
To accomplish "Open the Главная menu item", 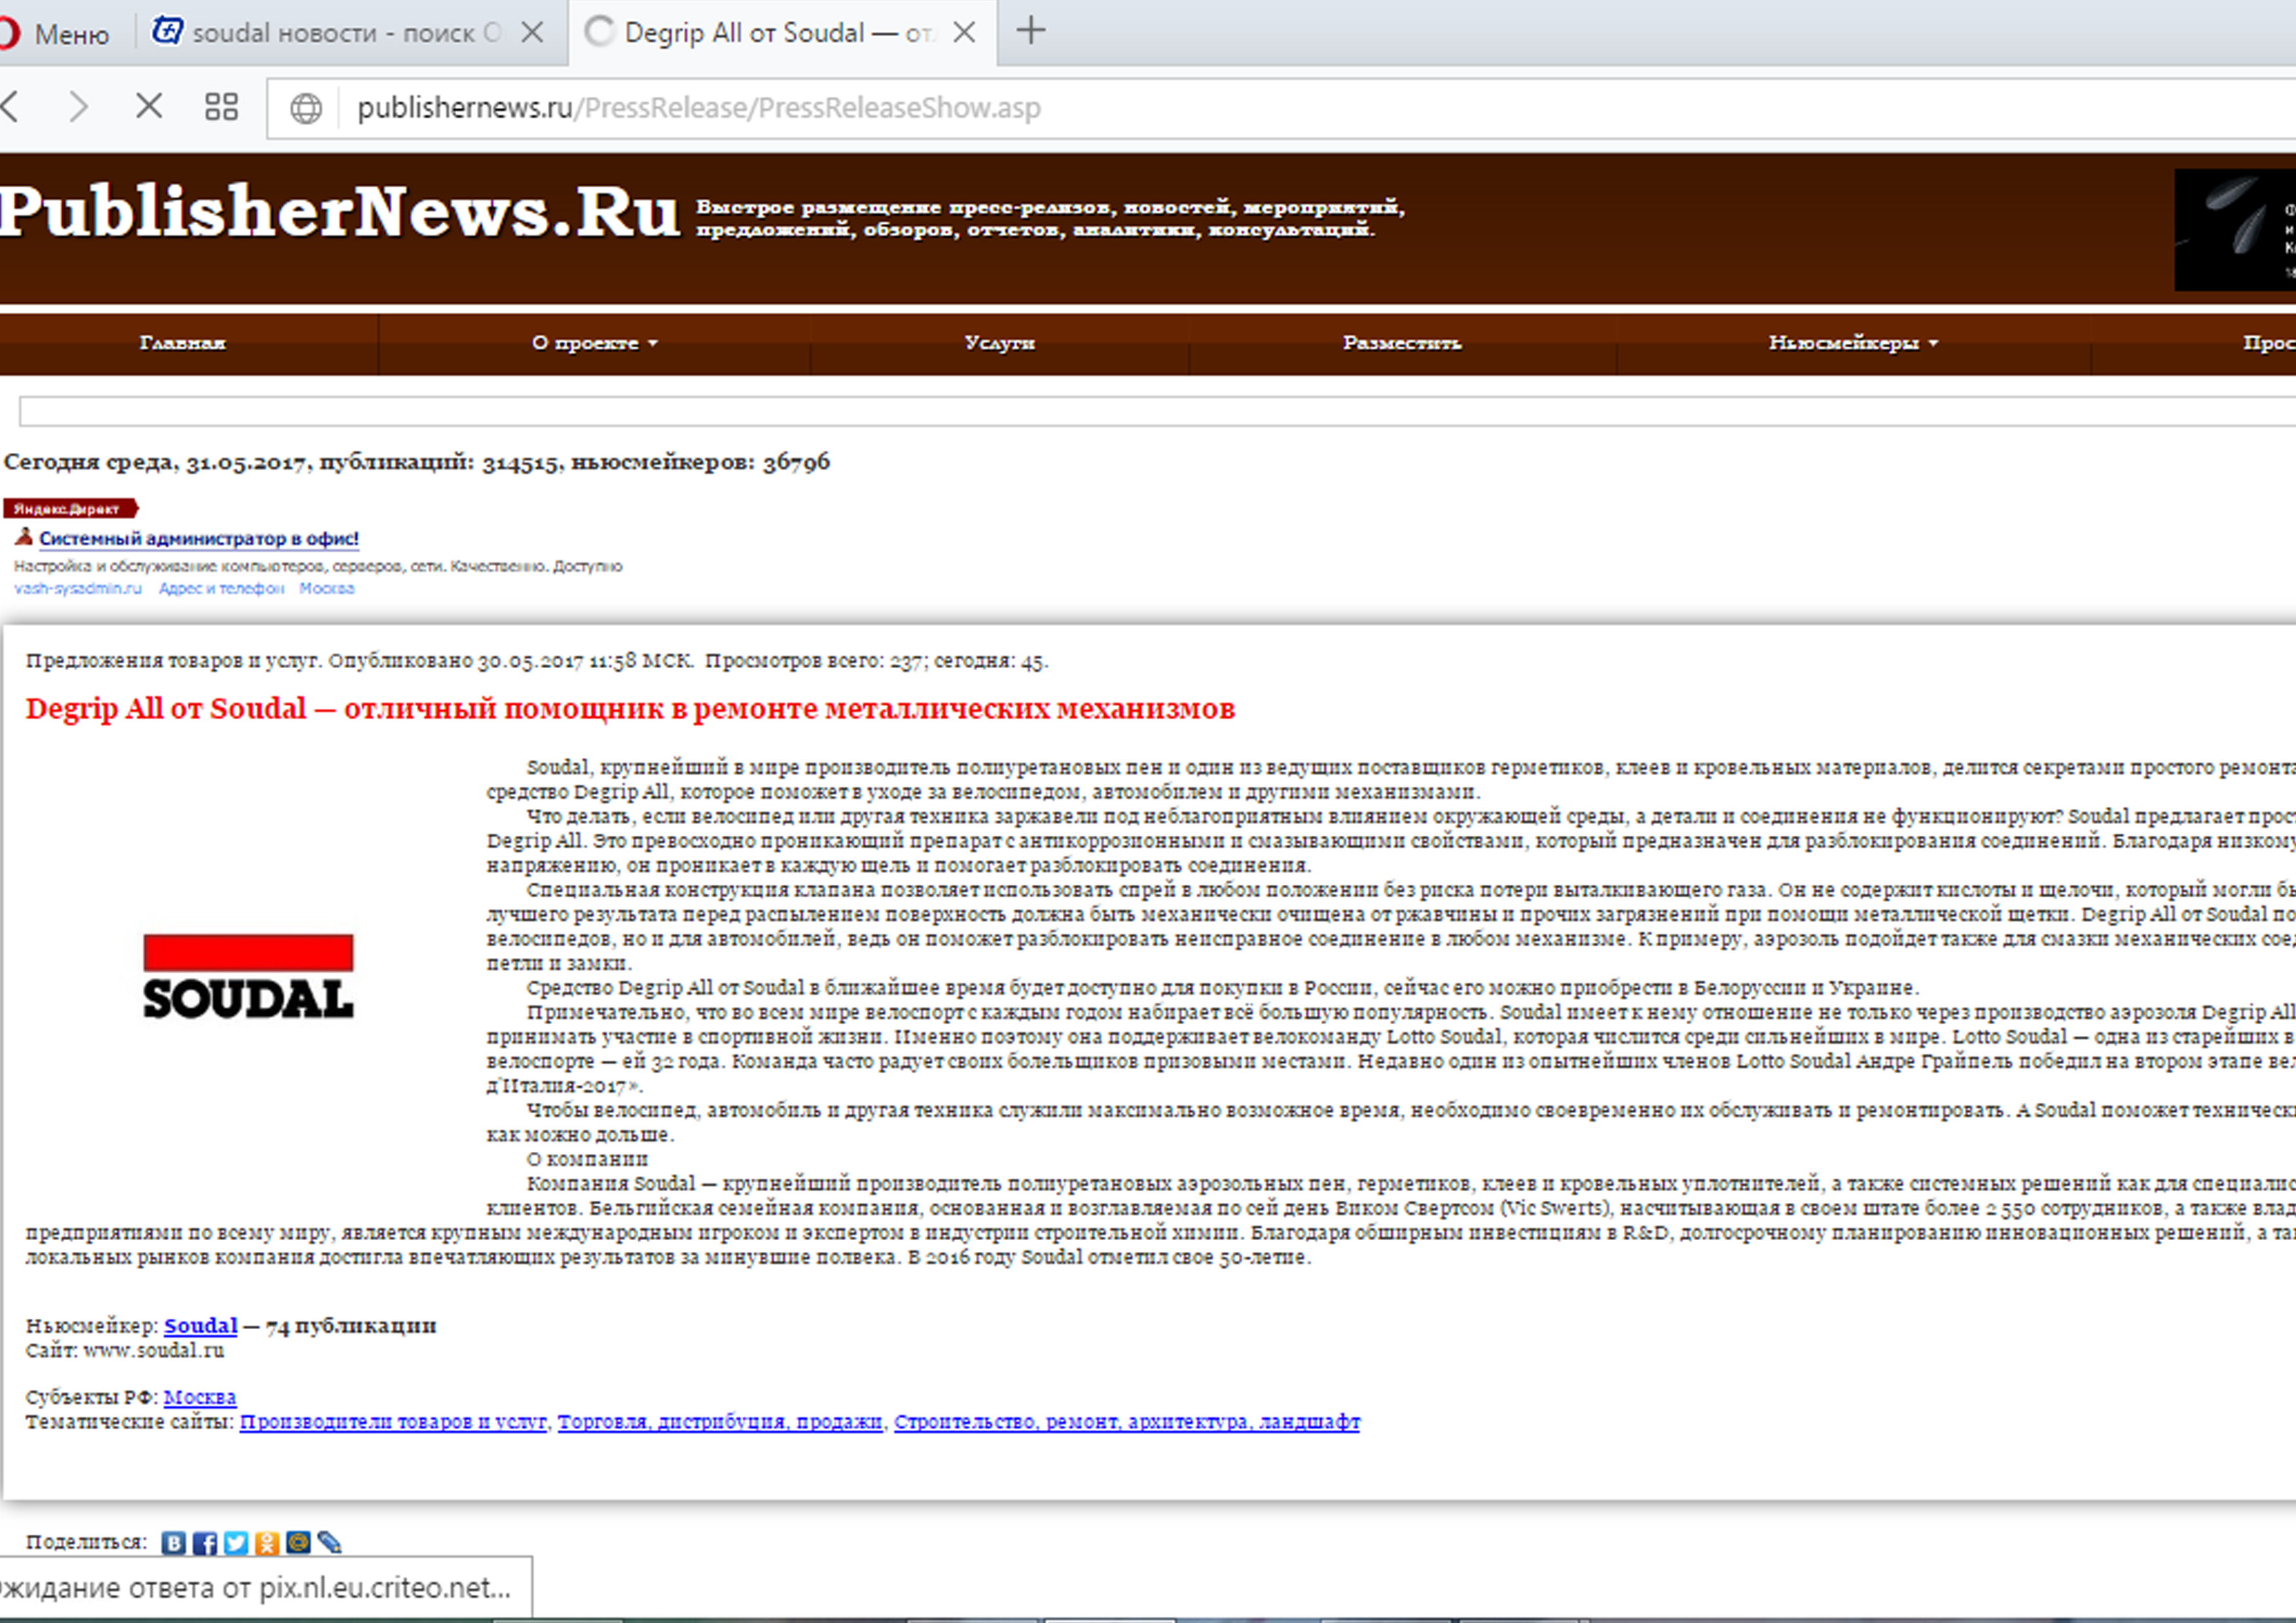I will pos(182,343).
